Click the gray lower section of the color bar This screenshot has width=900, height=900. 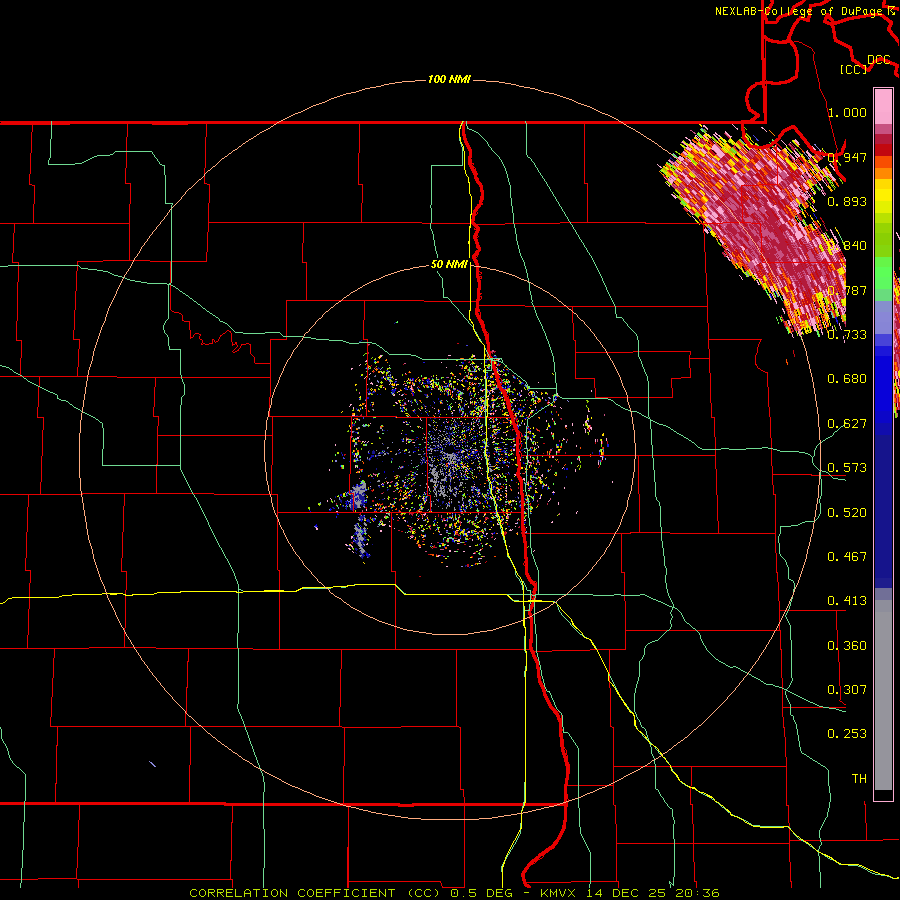(883, 695)
